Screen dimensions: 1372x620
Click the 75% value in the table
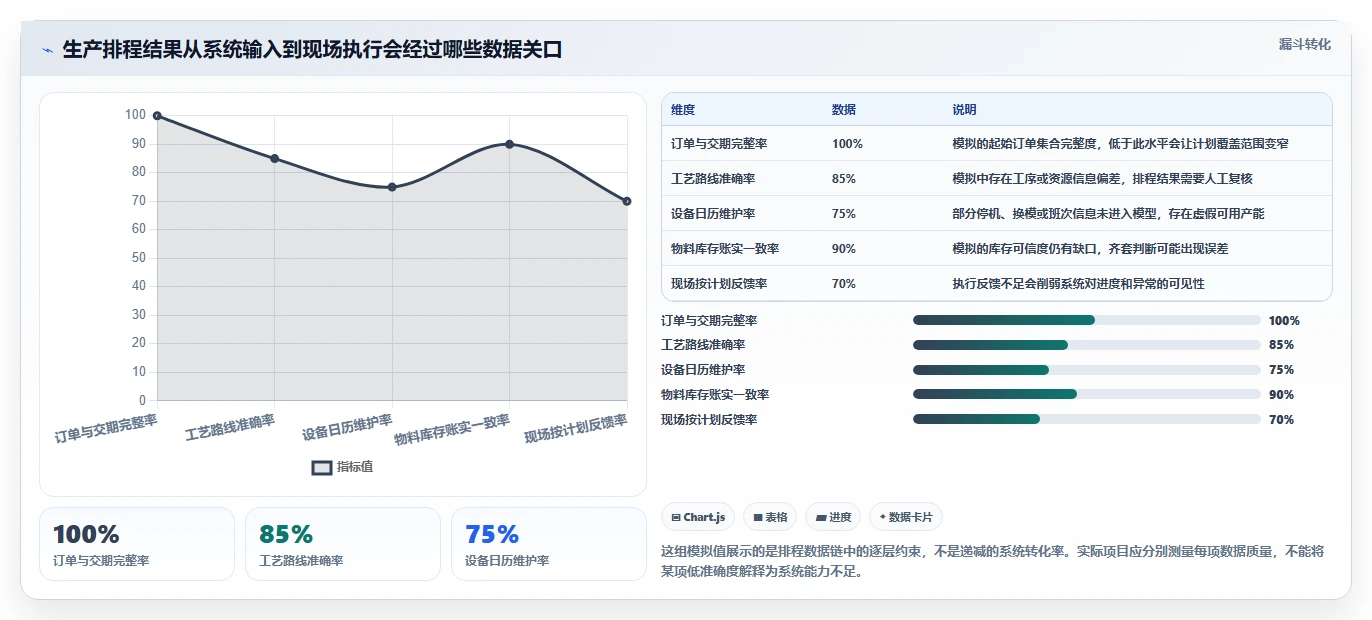pyautogui.click(x=844, y=214)
